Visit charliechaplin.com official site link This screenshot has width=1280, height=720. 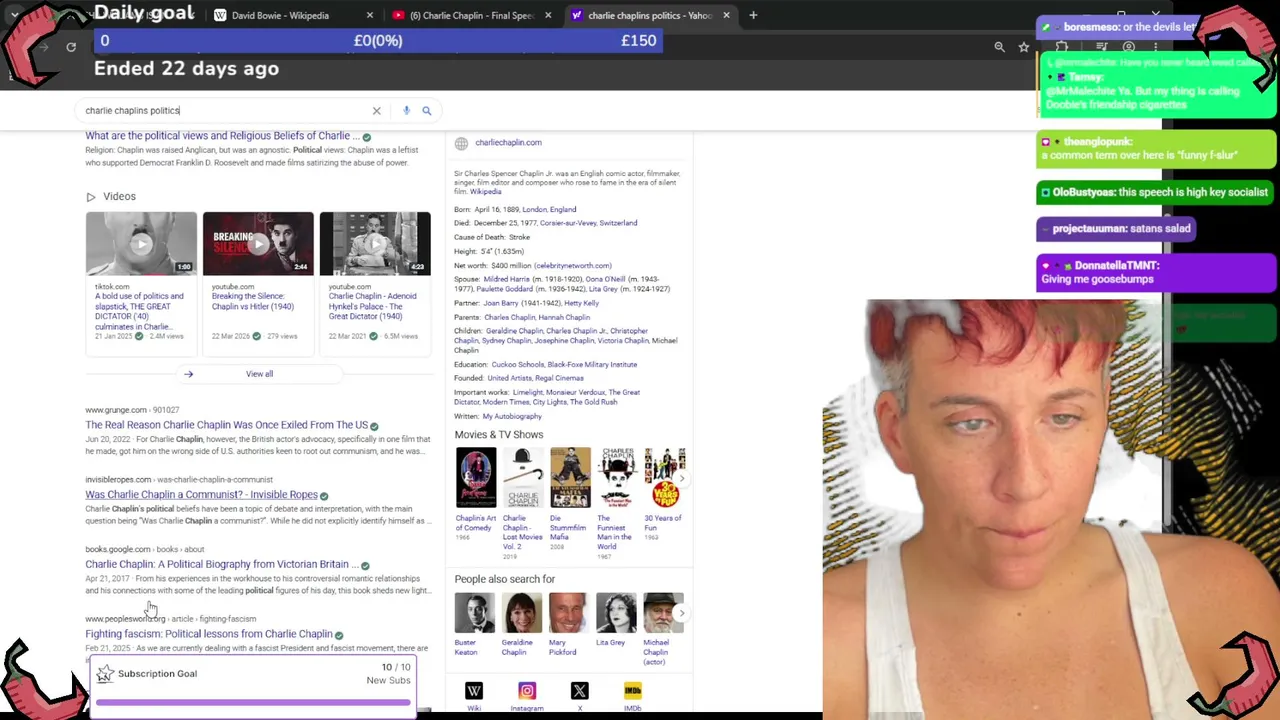tap(508, 143)
